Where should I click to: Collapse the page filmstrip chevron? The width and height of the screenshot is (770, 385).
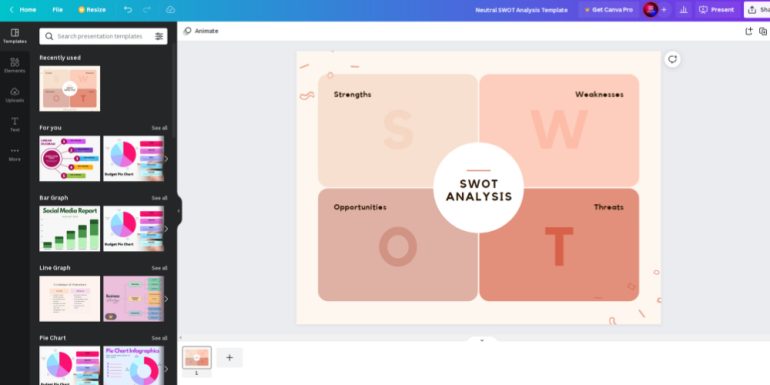coord(482,340)
